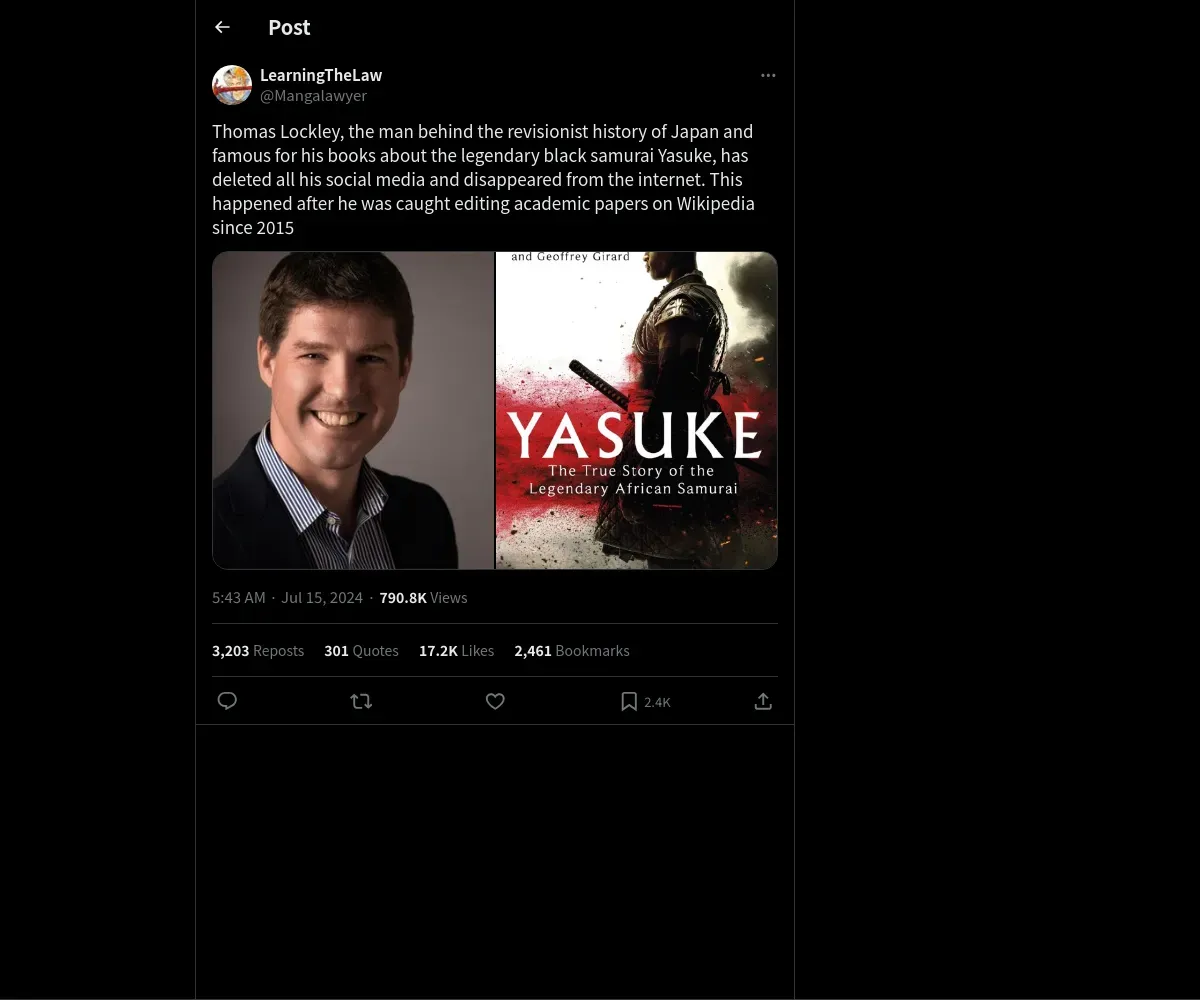The height and width of the screenshot is (1000, 1200).
Task: Click the Post header title
Action: coord(289,28)
